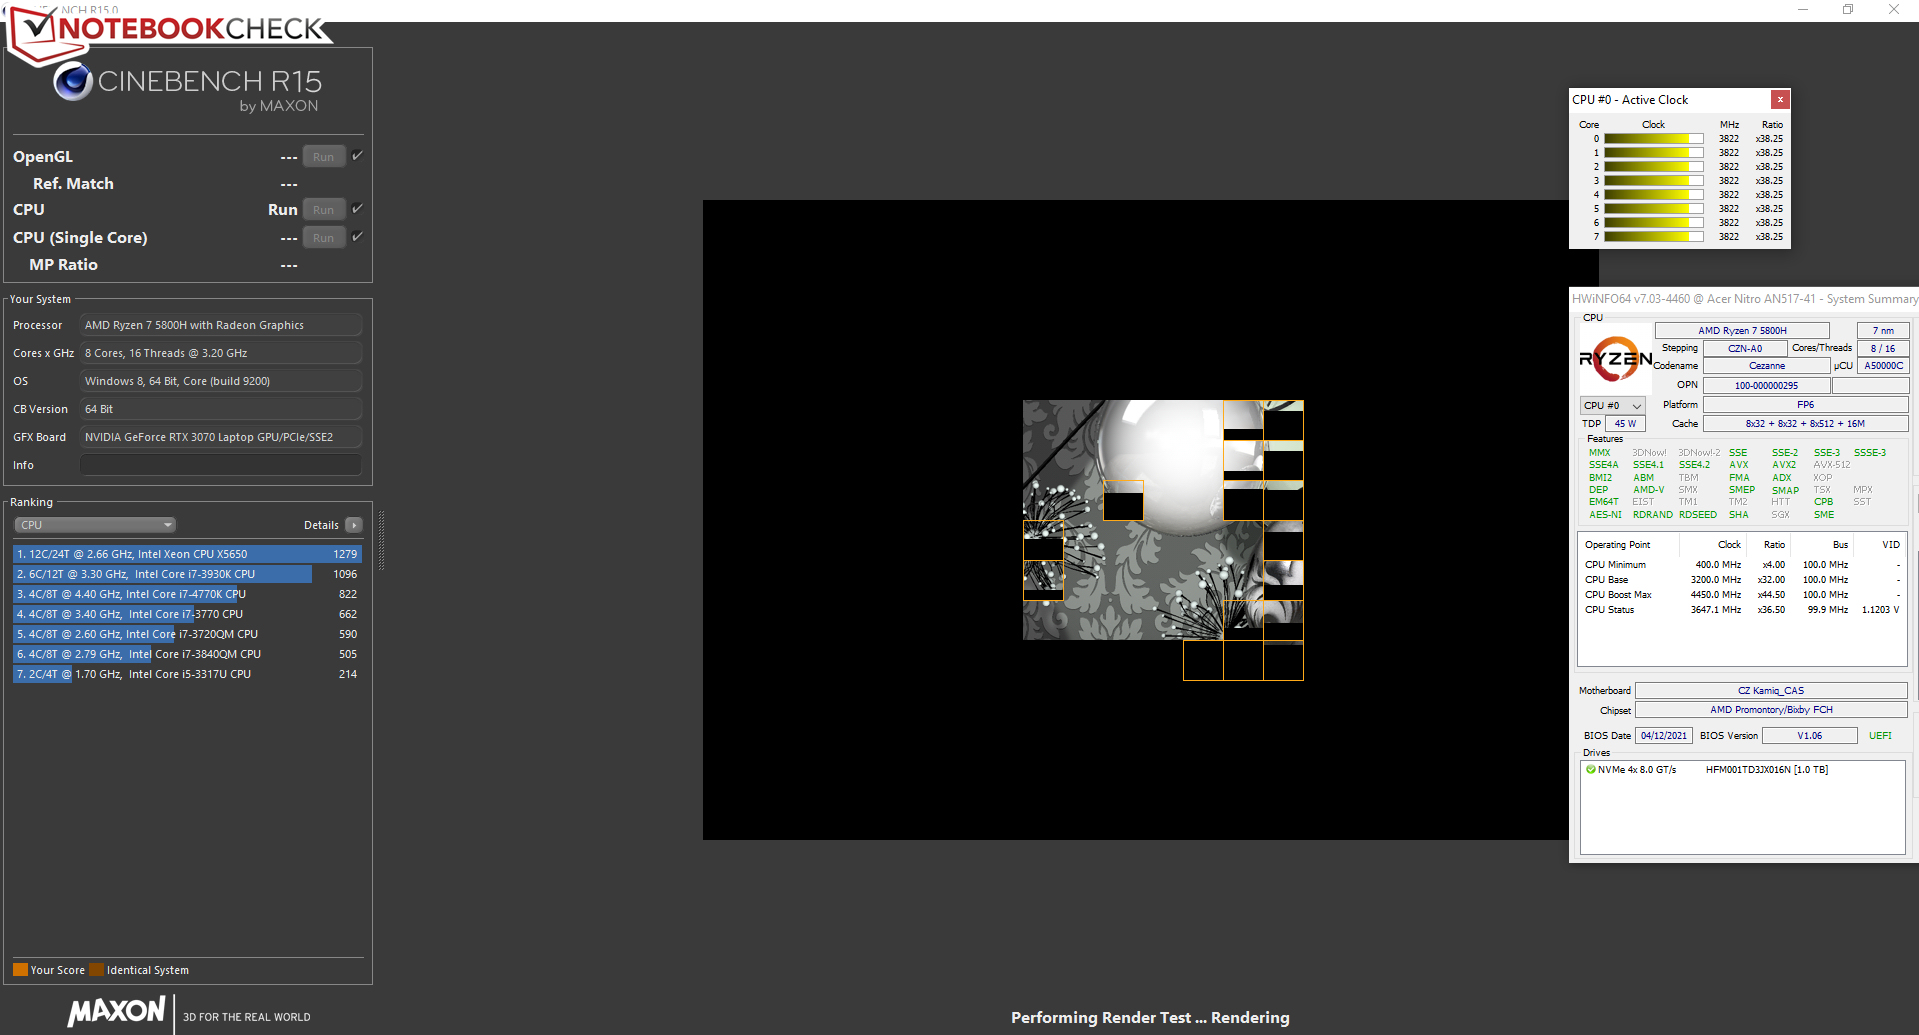Open the Details arrow in the Ranking panel
The image size is (1919, 1035).
pyautogui.click(x=354, y=525)
